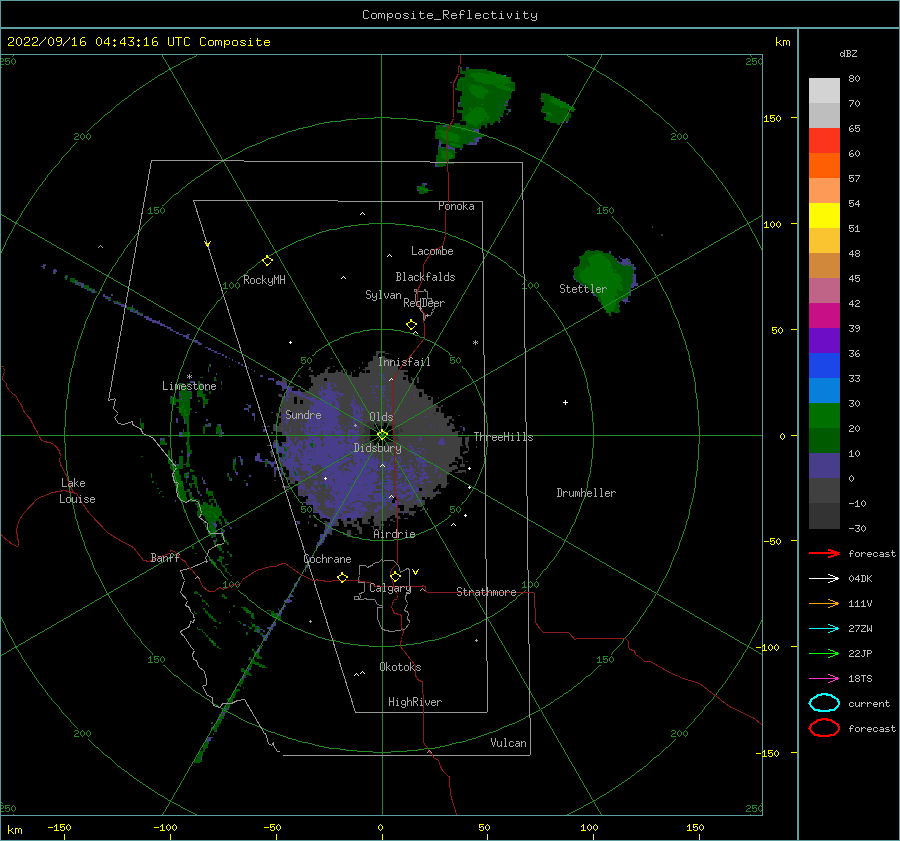Viewport: 900px width, 841px height.
Task: Click the Calgary label
Action: 390,588
